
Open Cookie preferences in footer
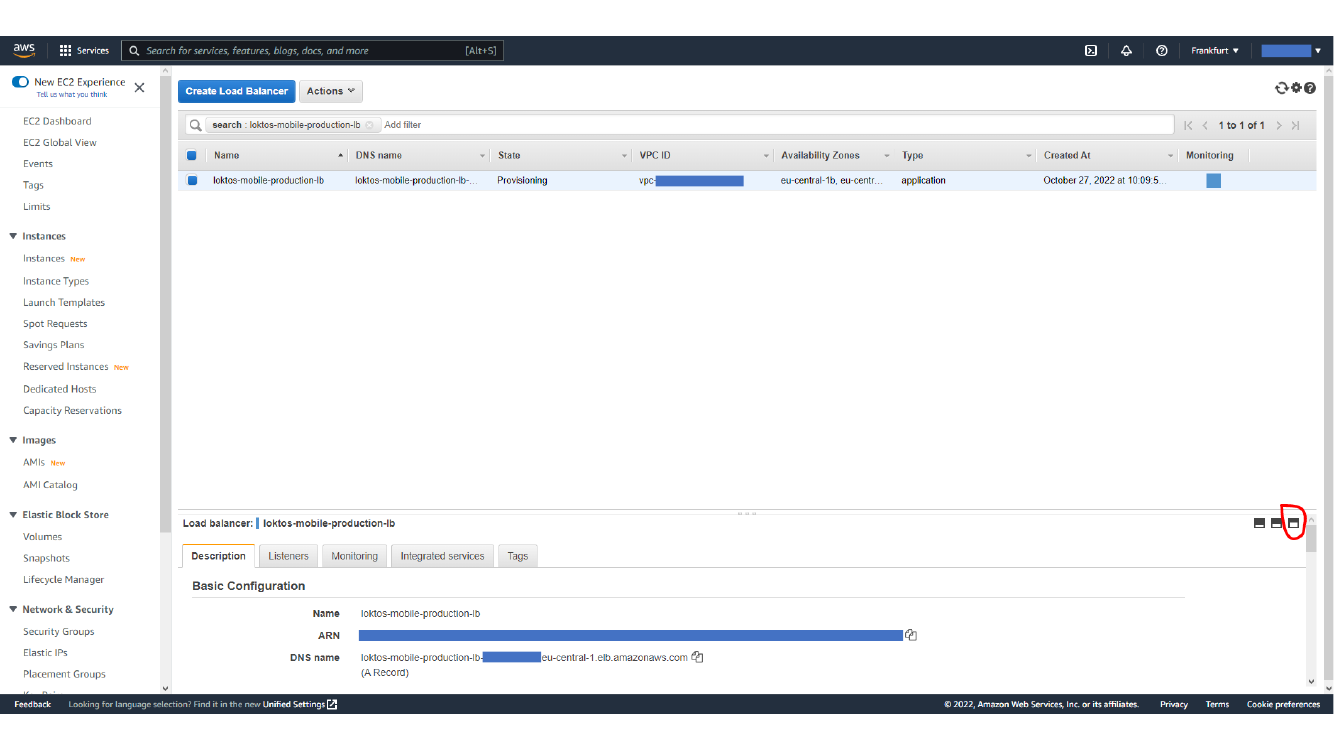[x=1283, y=704]
